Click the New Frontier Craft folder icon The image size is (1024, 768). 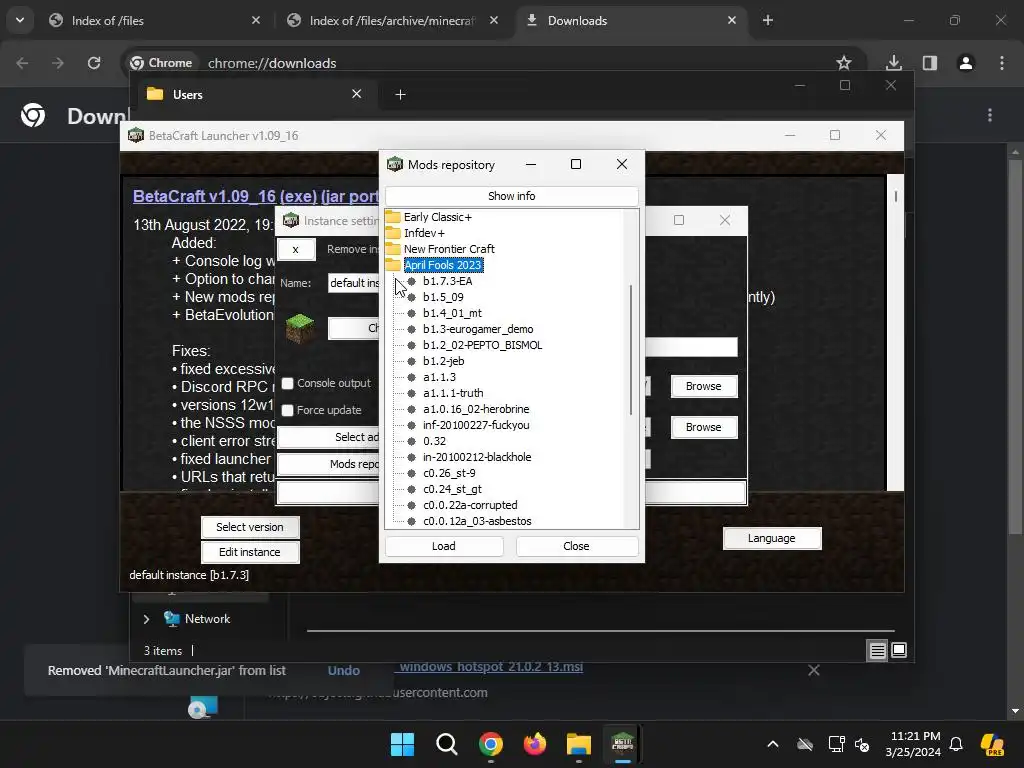point(393,249)
